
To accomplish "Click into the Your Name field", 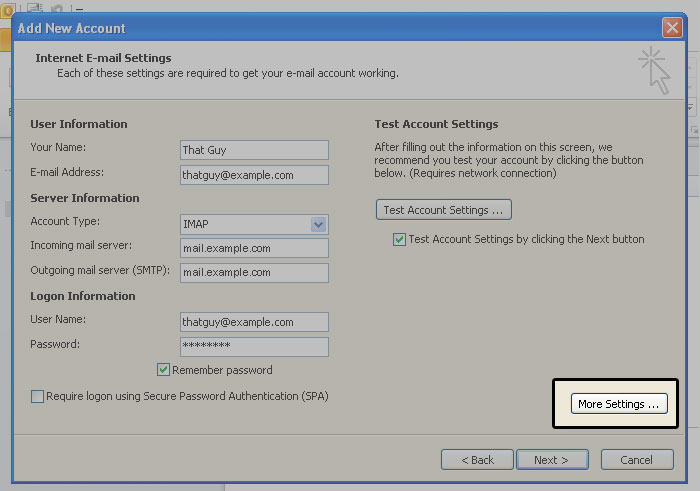I will [254, 150].
